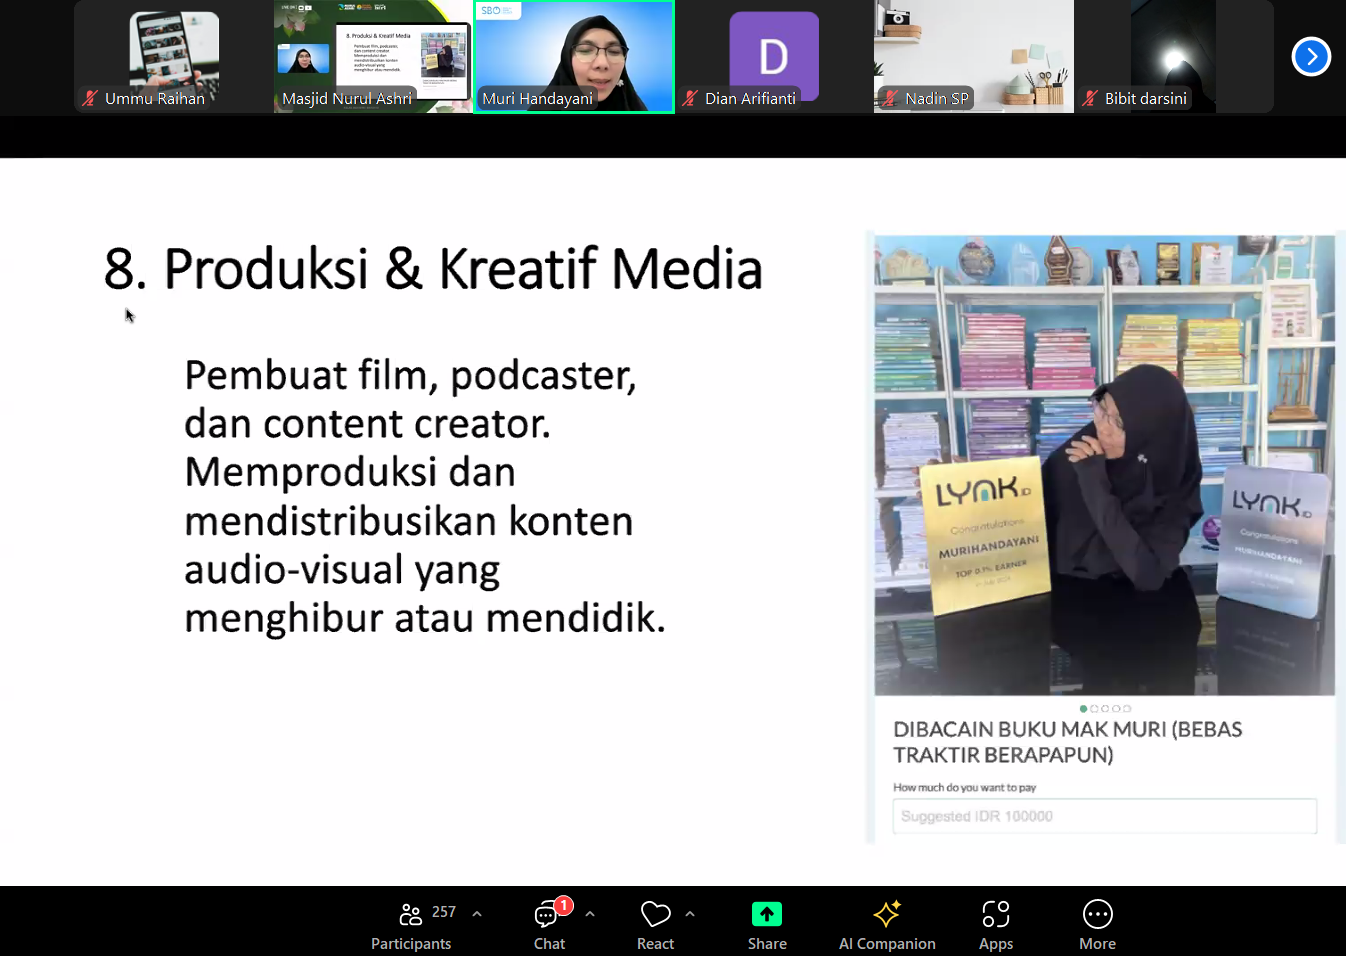Click the muted mic icon on Ummu Raihan
1346x956 pixels.
point(90,98)
